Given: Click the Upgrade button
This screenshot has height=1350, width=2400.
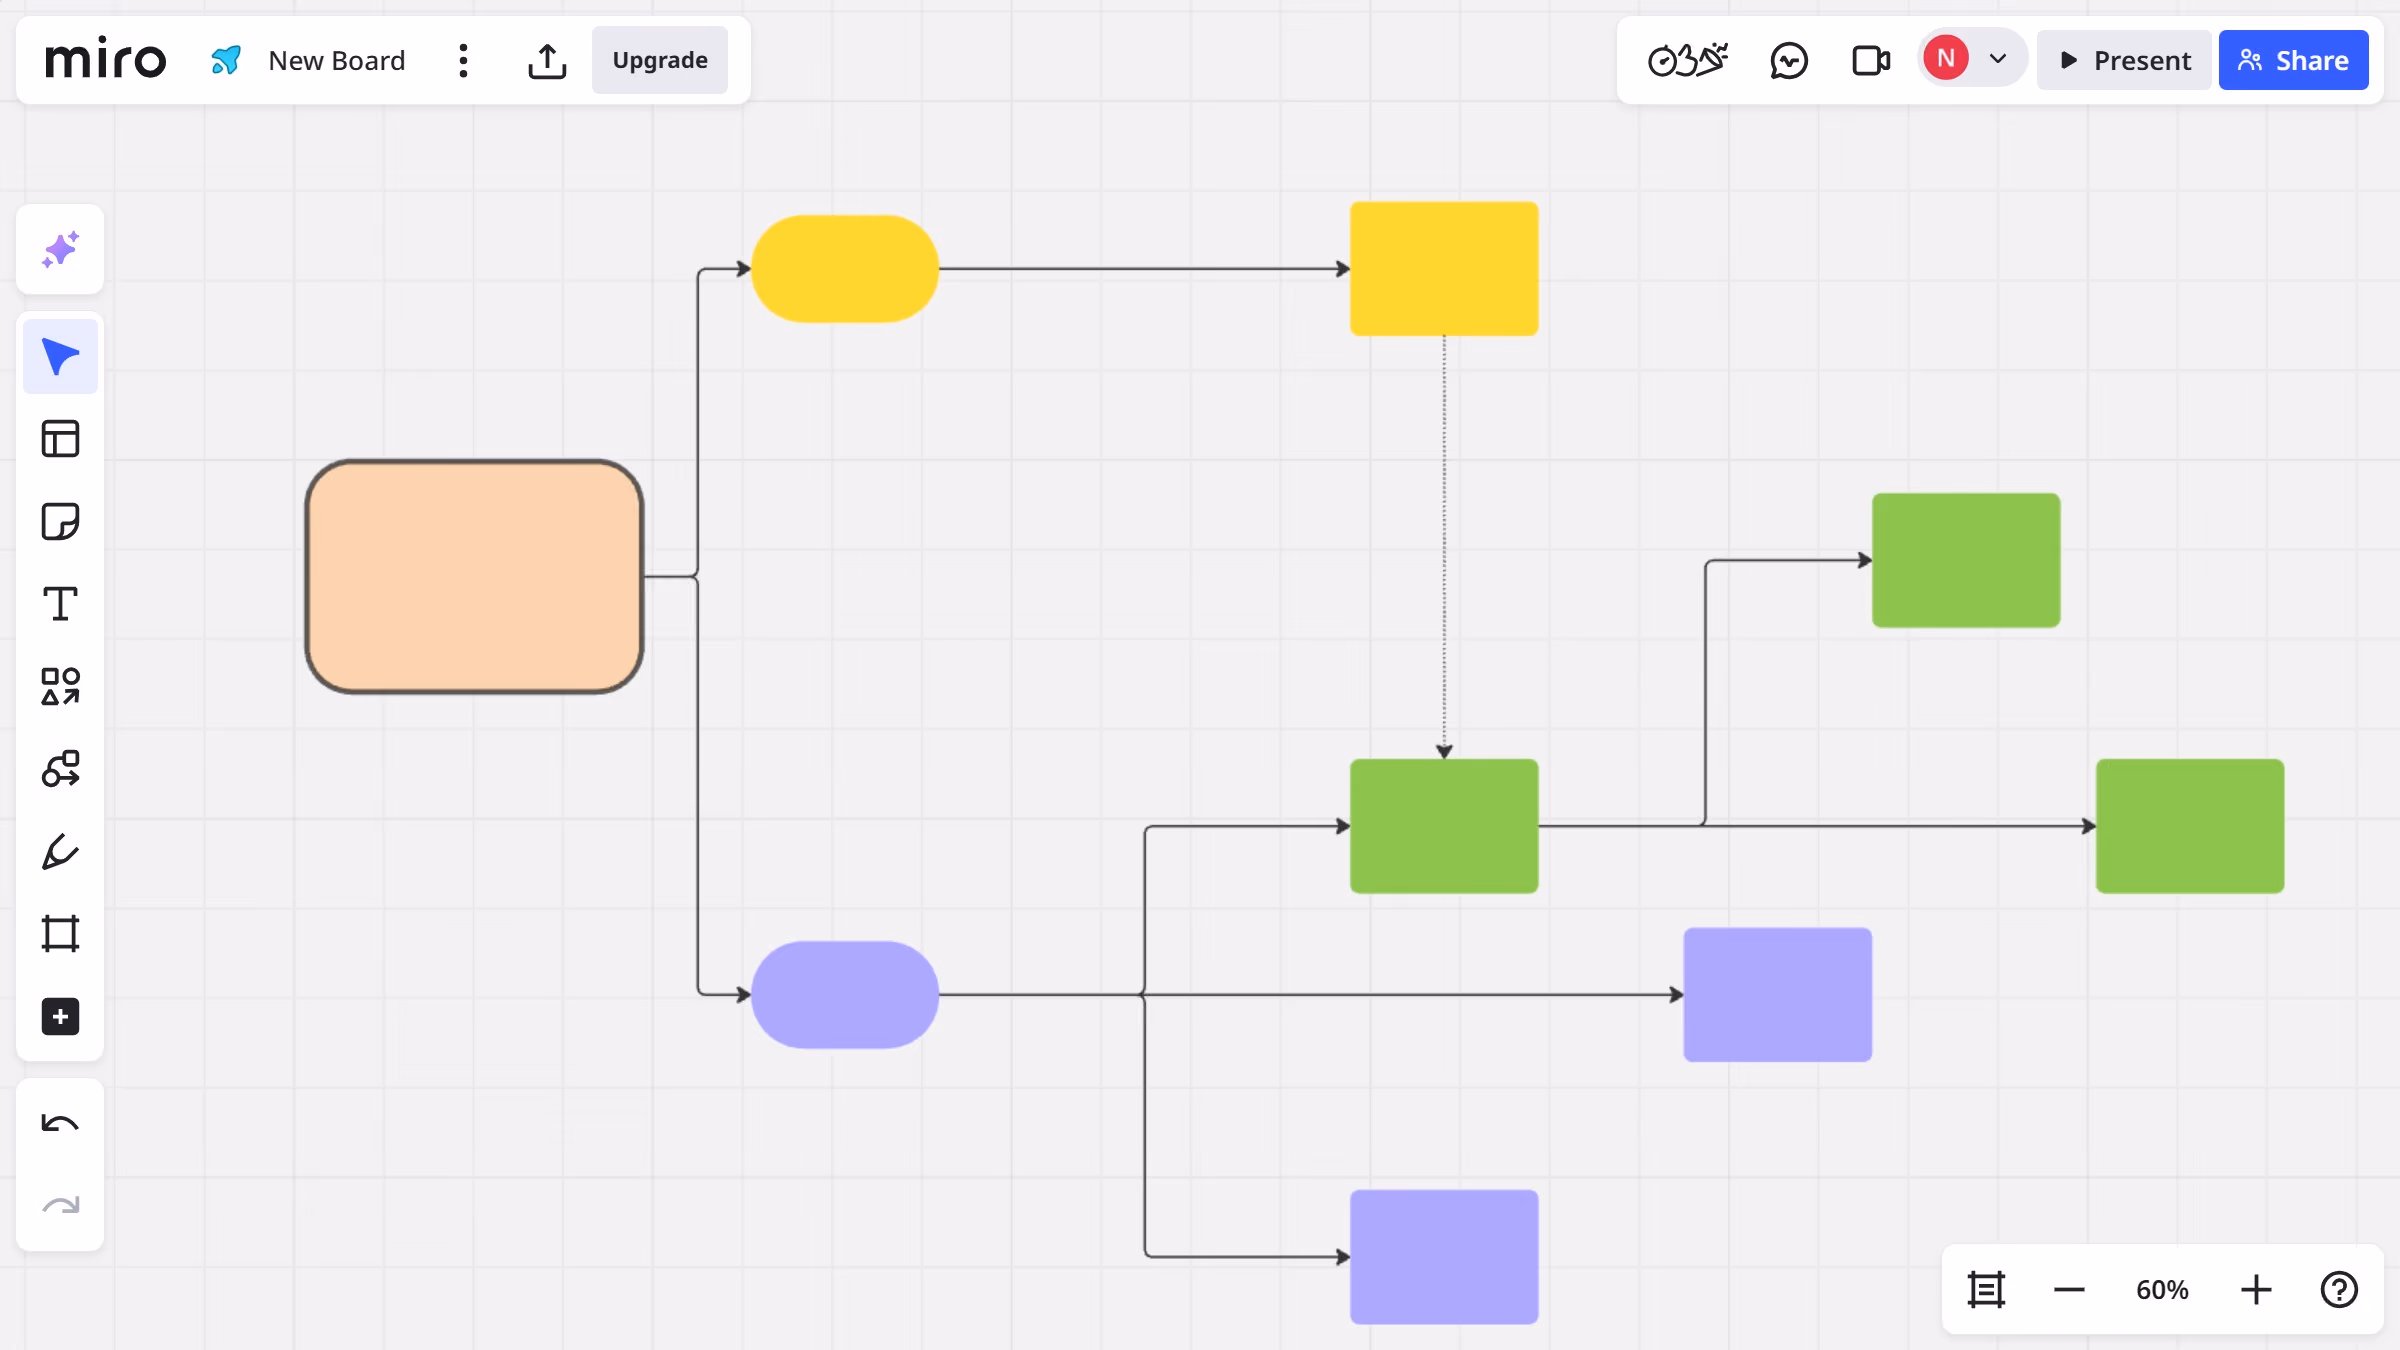Looking at the screenshot, I should click(x=660, y=60).
